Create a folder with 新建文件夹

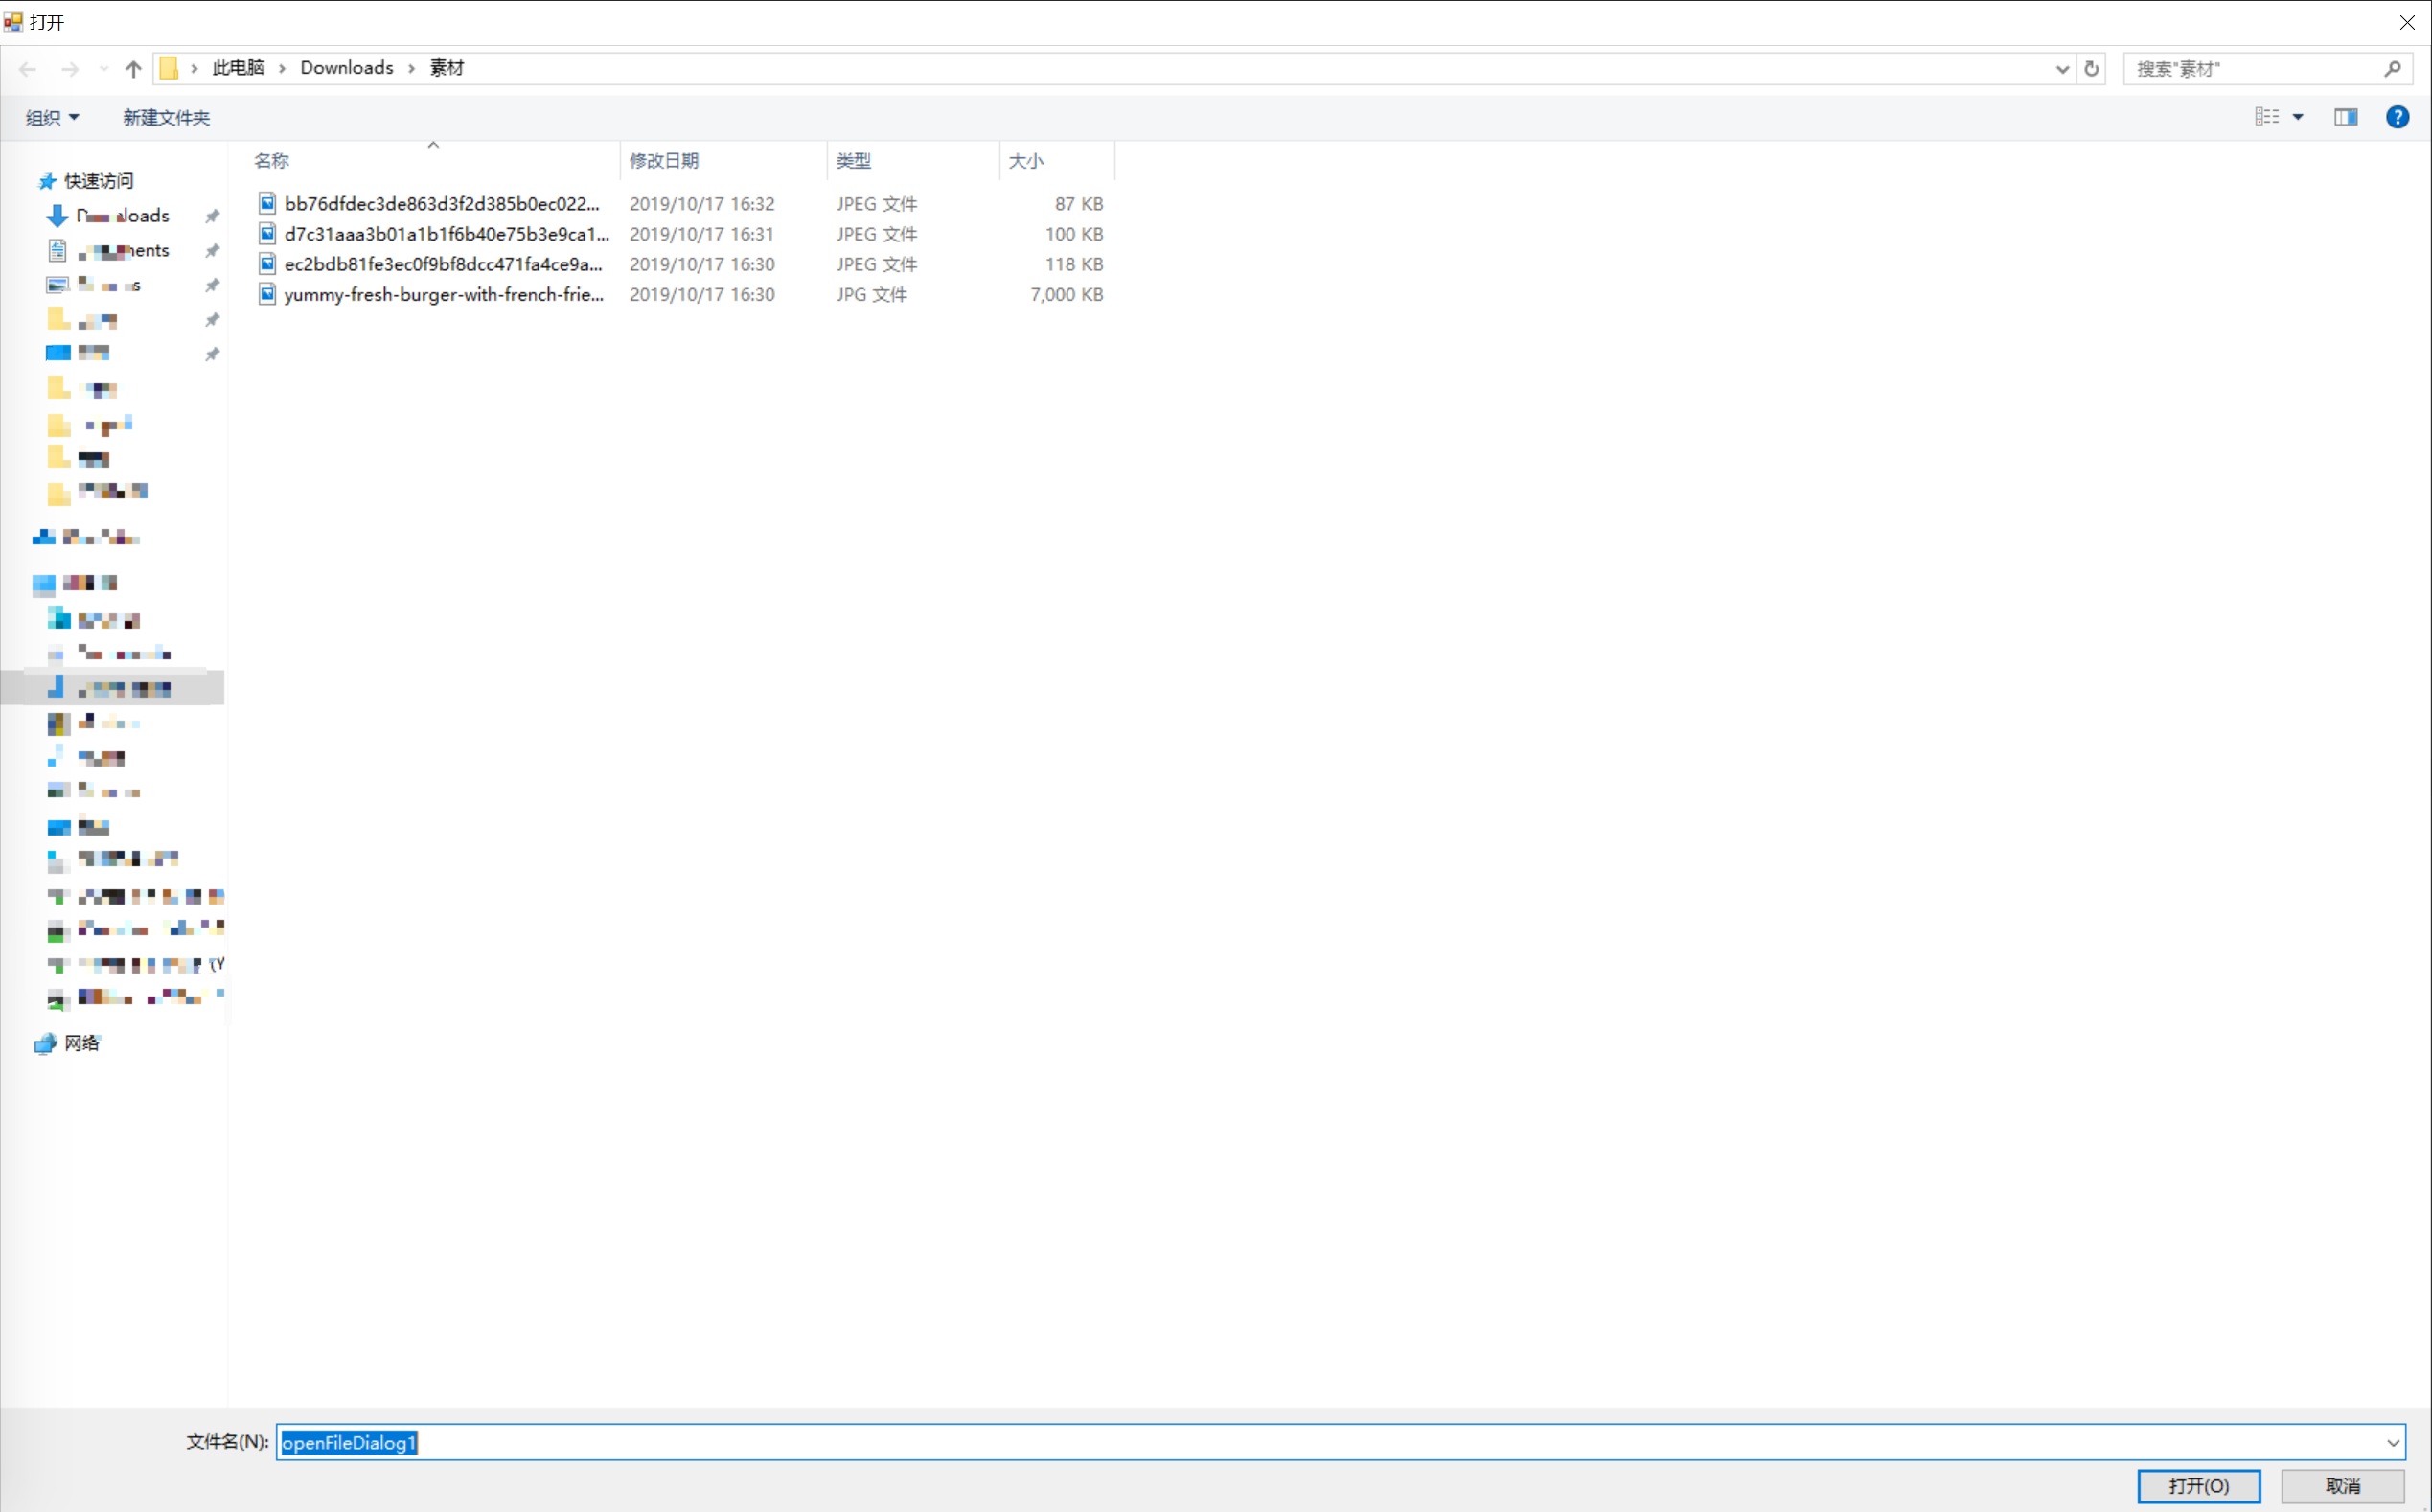[x=166, y=117]
